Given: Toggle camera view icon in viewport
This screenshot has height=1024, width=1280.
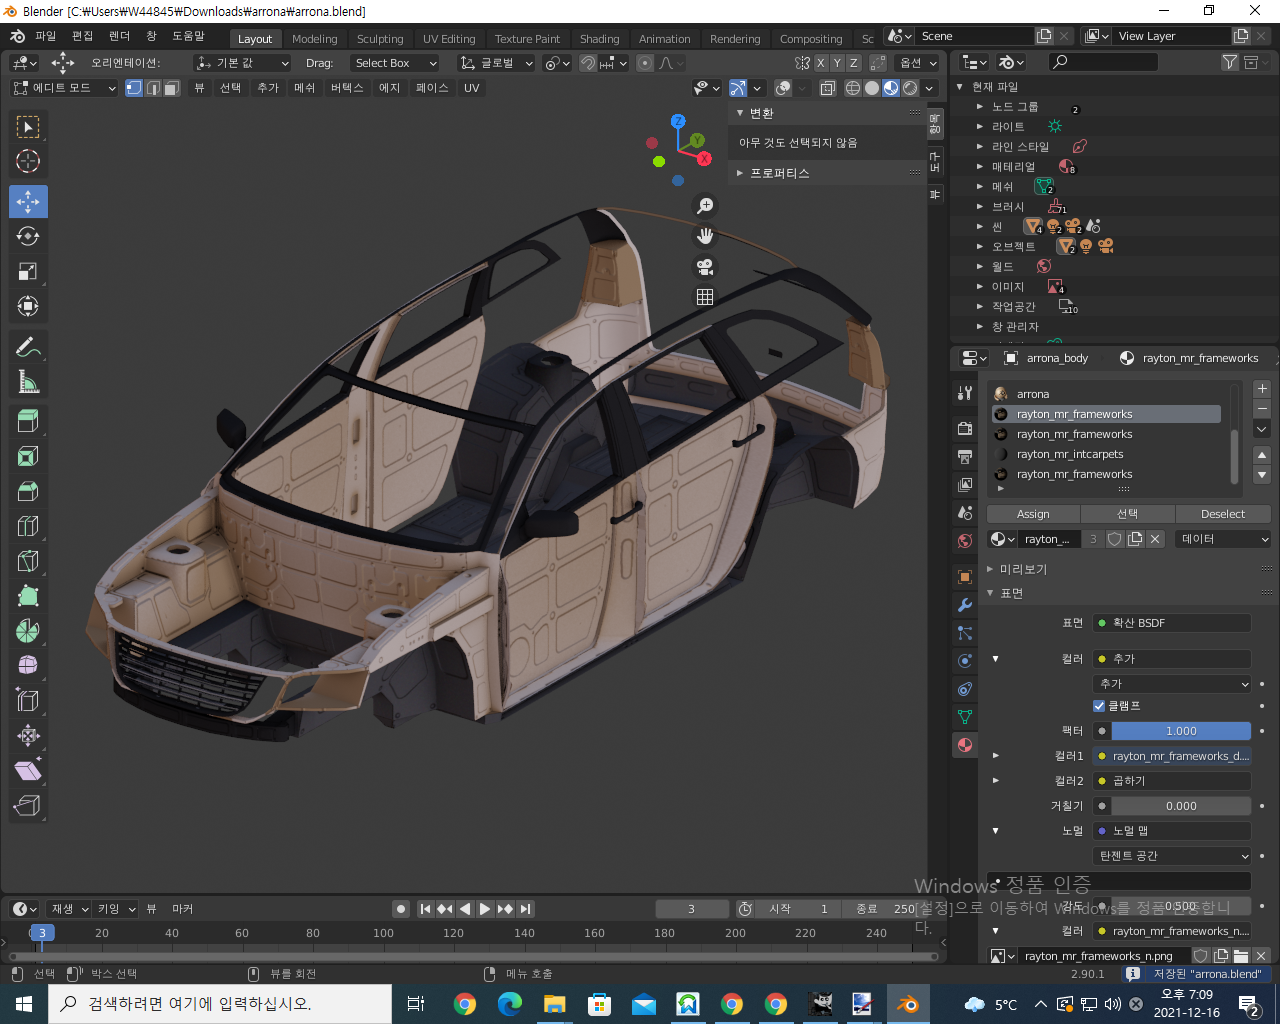Looking at the screenshot, I should click(705, 267).
